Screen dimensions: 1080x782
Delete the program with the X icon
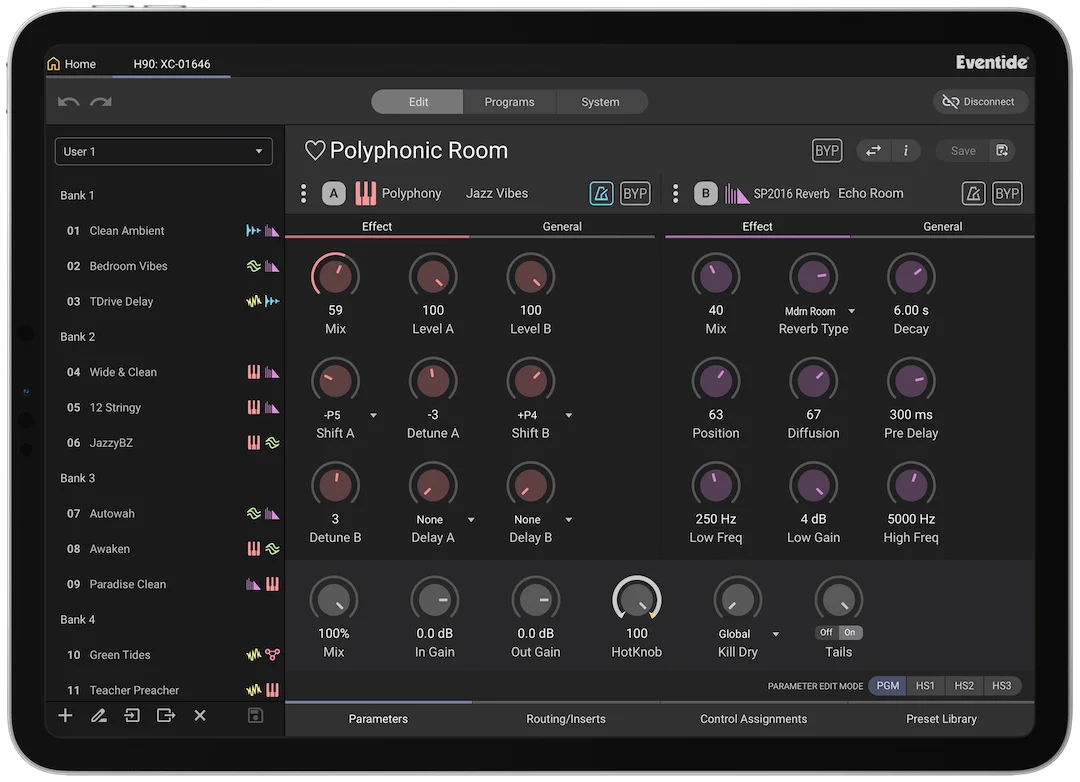tap(200, 716)
